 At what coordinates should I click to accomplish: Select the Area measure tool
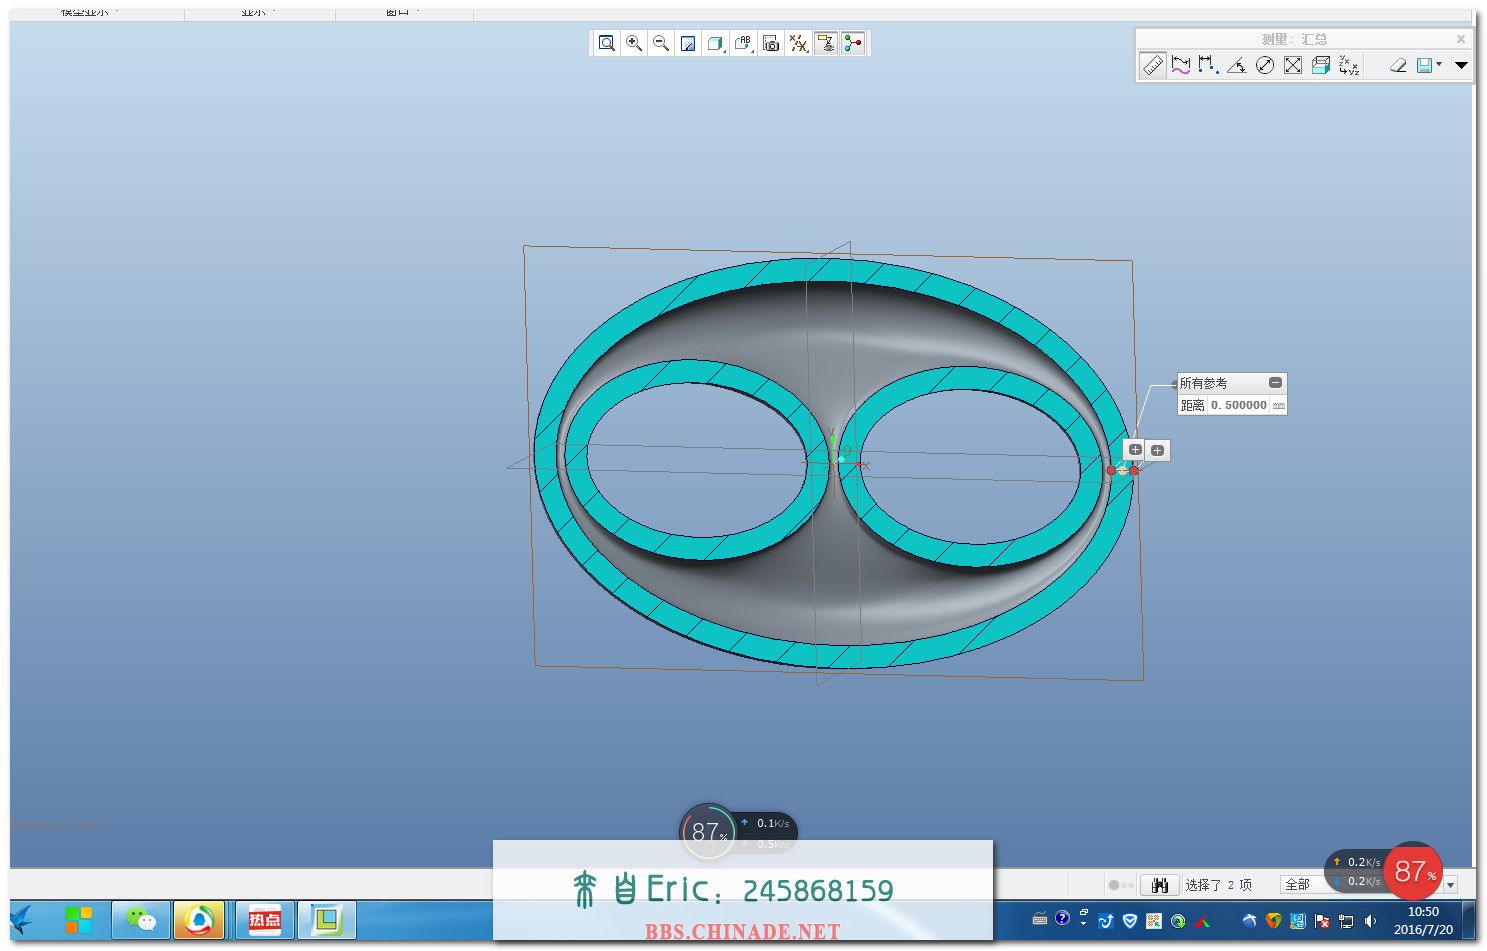point(1293,65)
